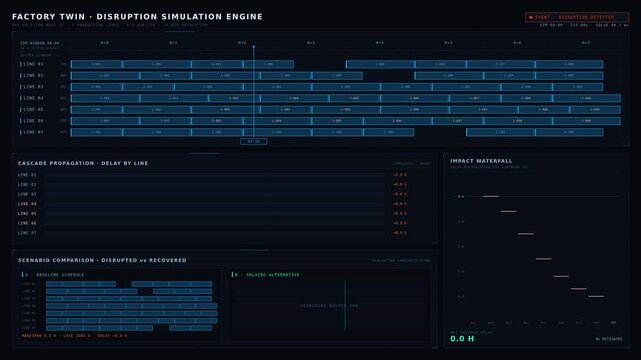The image size is (641, 360).
Task: Select LINE 01 label in the Gantt schedule
Action: (x=33, y=64)
